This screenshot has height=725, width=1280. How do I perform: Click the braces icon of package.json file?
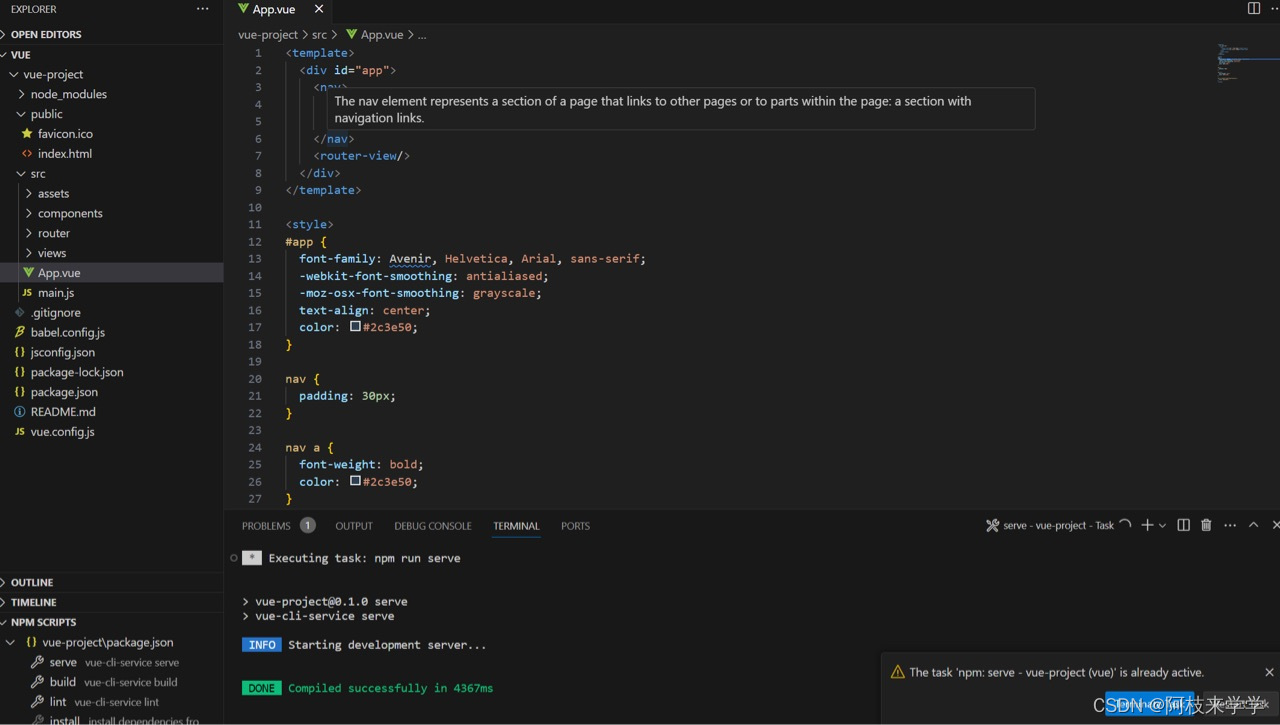pos(20,392)
